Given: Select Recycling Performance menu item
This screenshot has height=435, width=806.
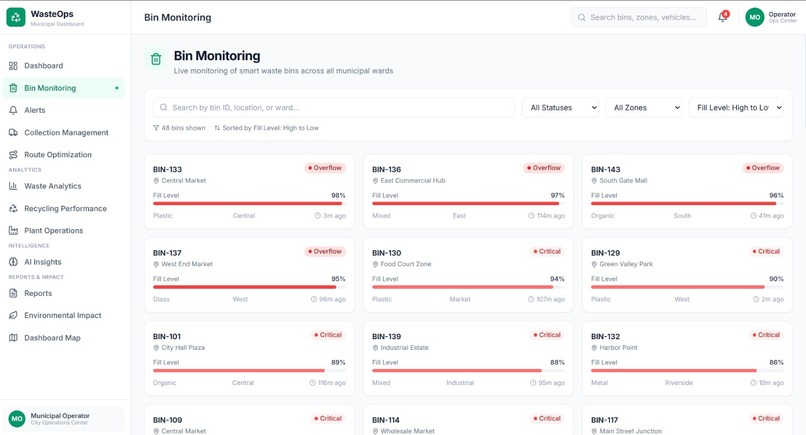Looking at the screenshot, I should point(63,208).
